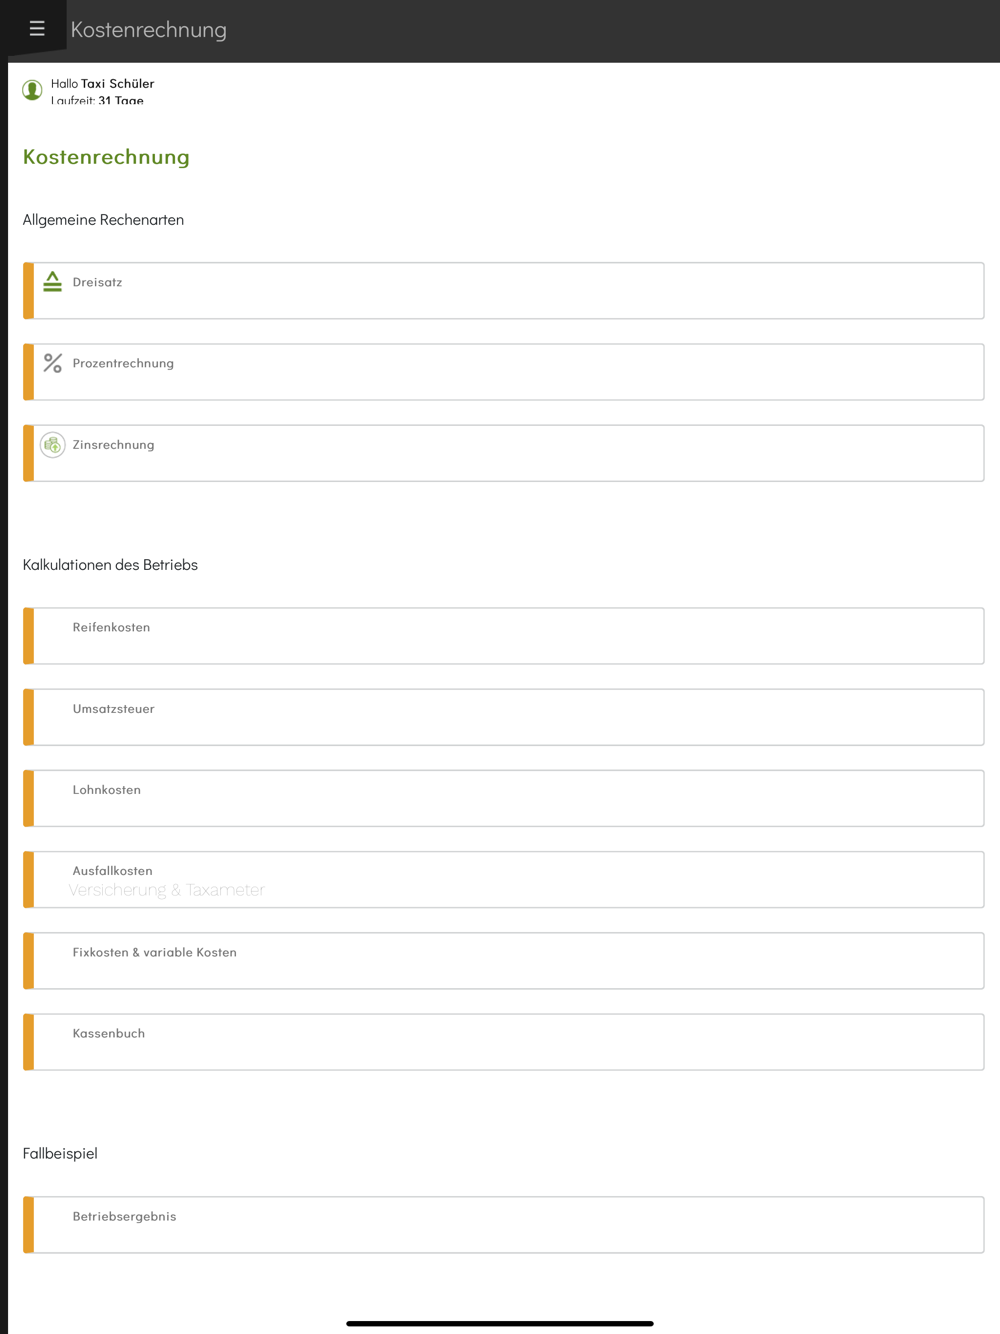The width and height of the screenshot is (1000, 1334).
Task: Open the Dreisatz lesson
Action: coord(503,291)
